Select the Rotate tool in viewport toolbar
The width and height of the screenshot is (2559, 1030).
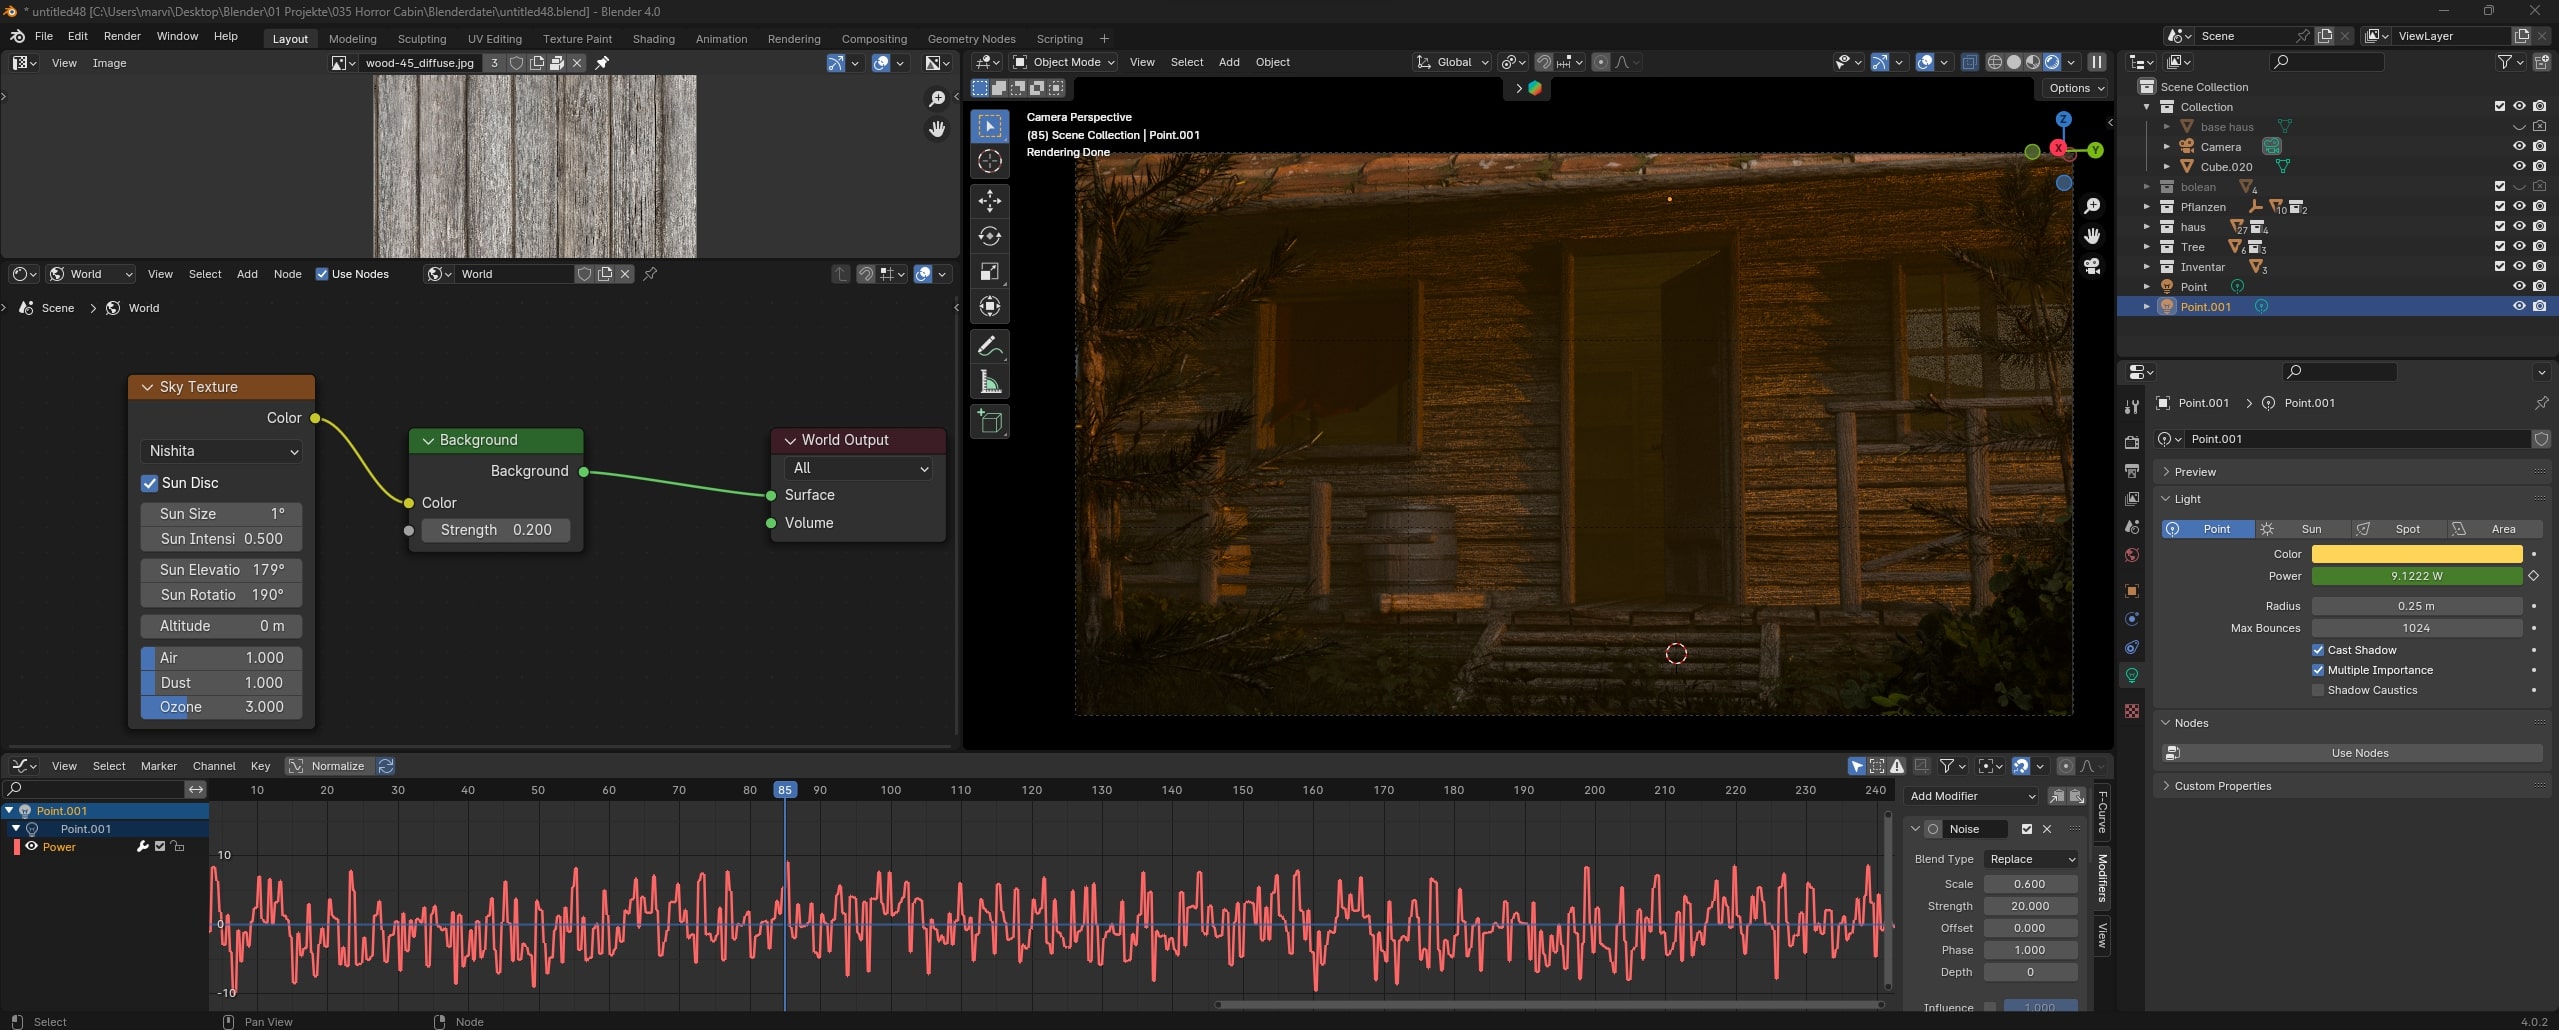[989, 236]
